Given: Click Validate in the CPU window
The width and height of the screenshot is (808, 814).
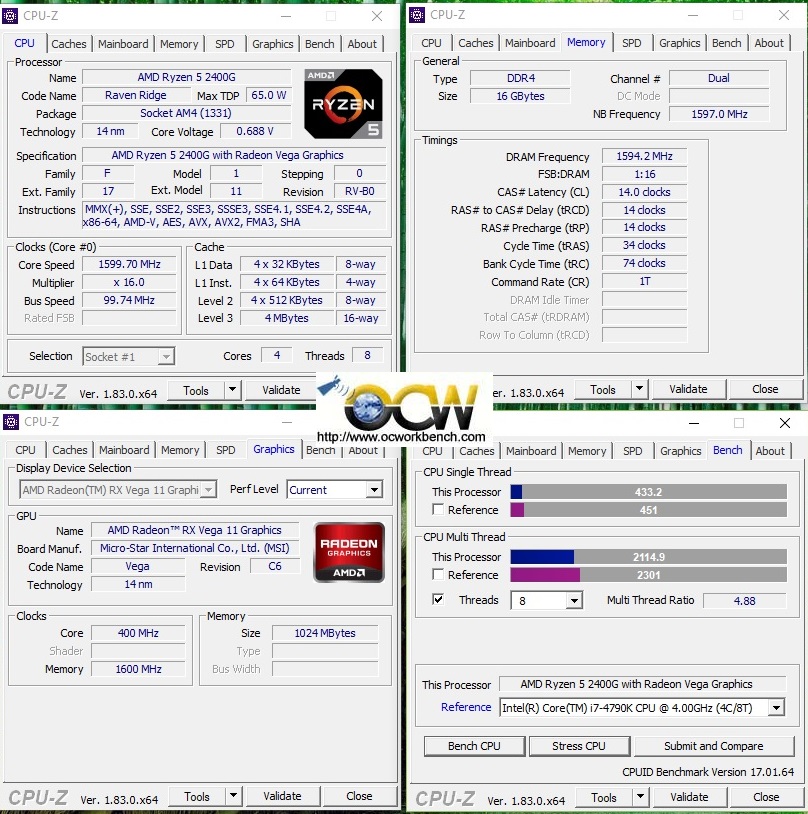Looking at the screenshot, I should pyautogui.click(x=281, y=390).
